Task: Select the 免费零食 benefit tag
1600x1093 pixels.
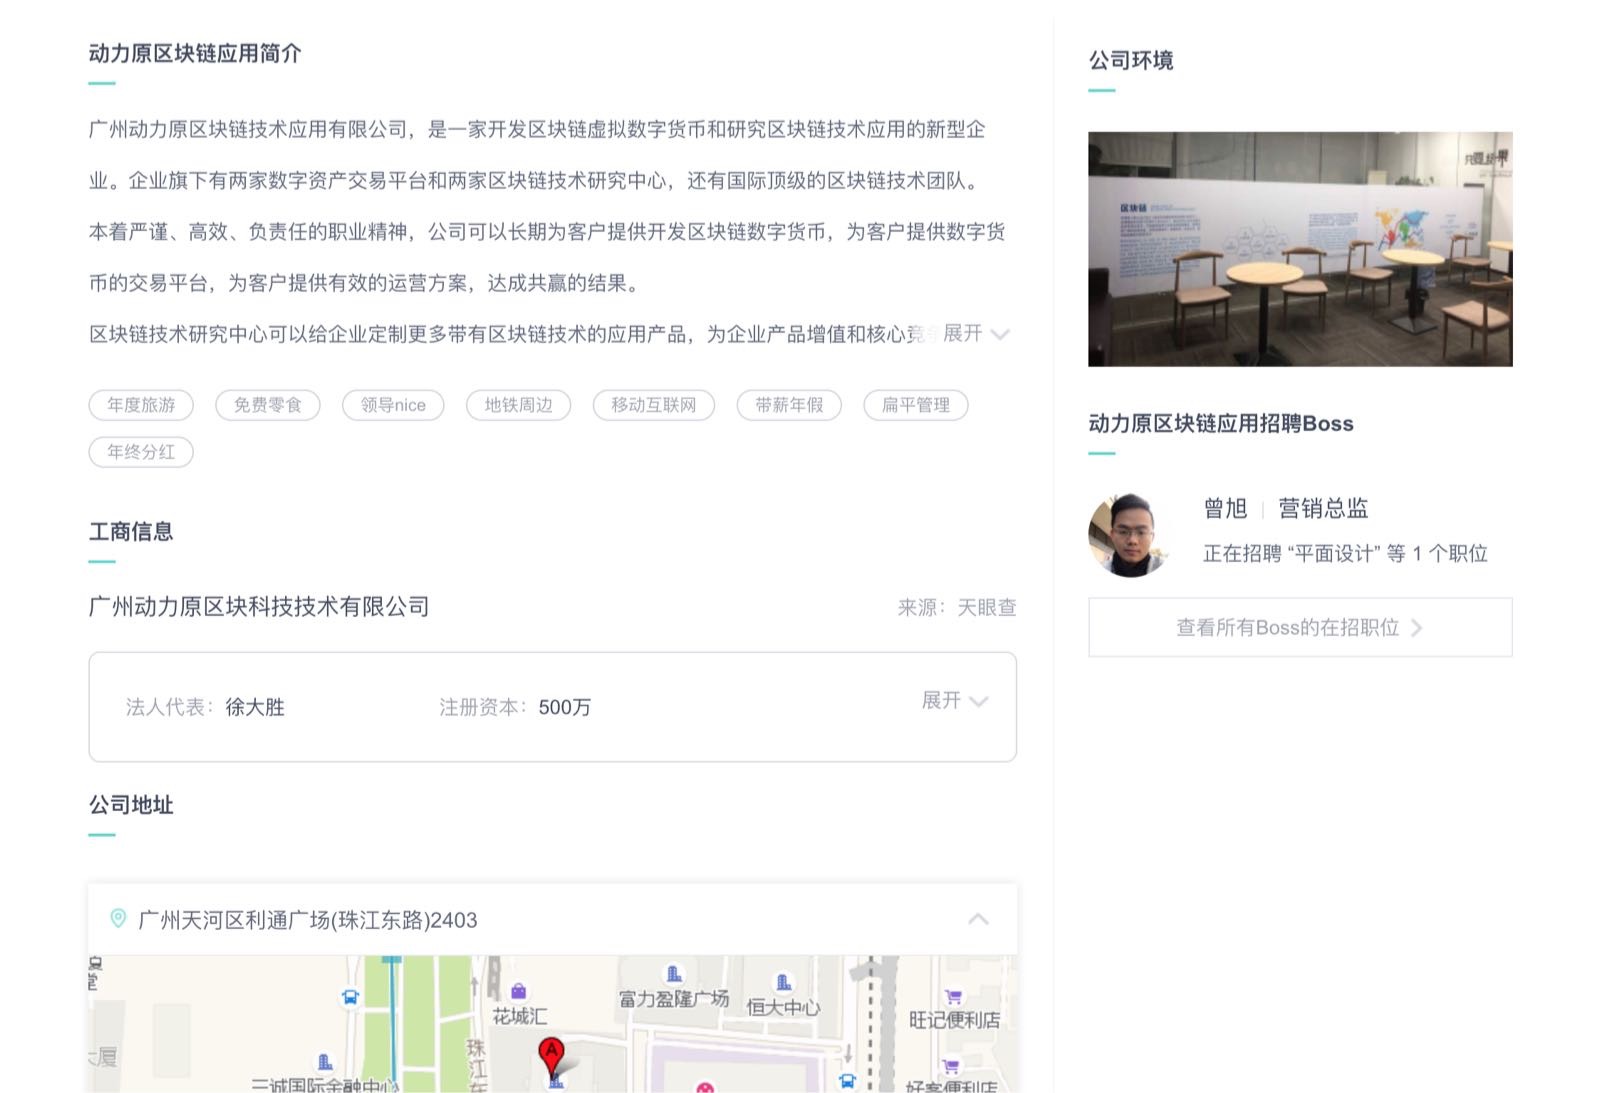Action: pos(267,405)
